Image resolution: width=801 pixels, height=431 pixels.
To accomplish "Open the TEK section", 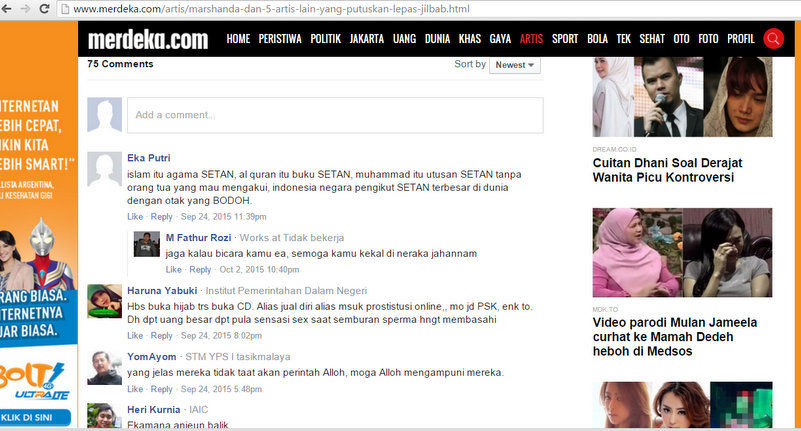I will (x=623, y=39).
